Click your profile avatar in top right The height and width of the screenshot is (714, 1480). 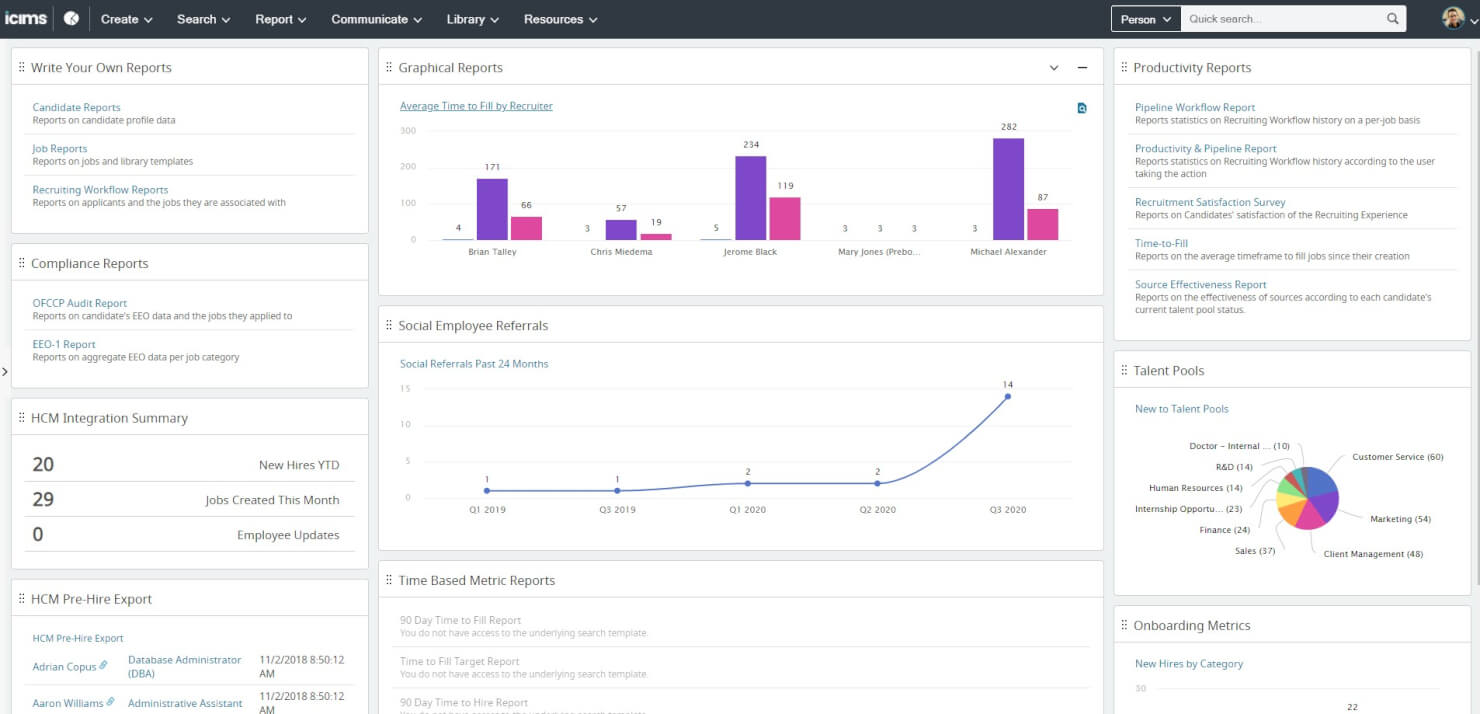(1453, 17)
